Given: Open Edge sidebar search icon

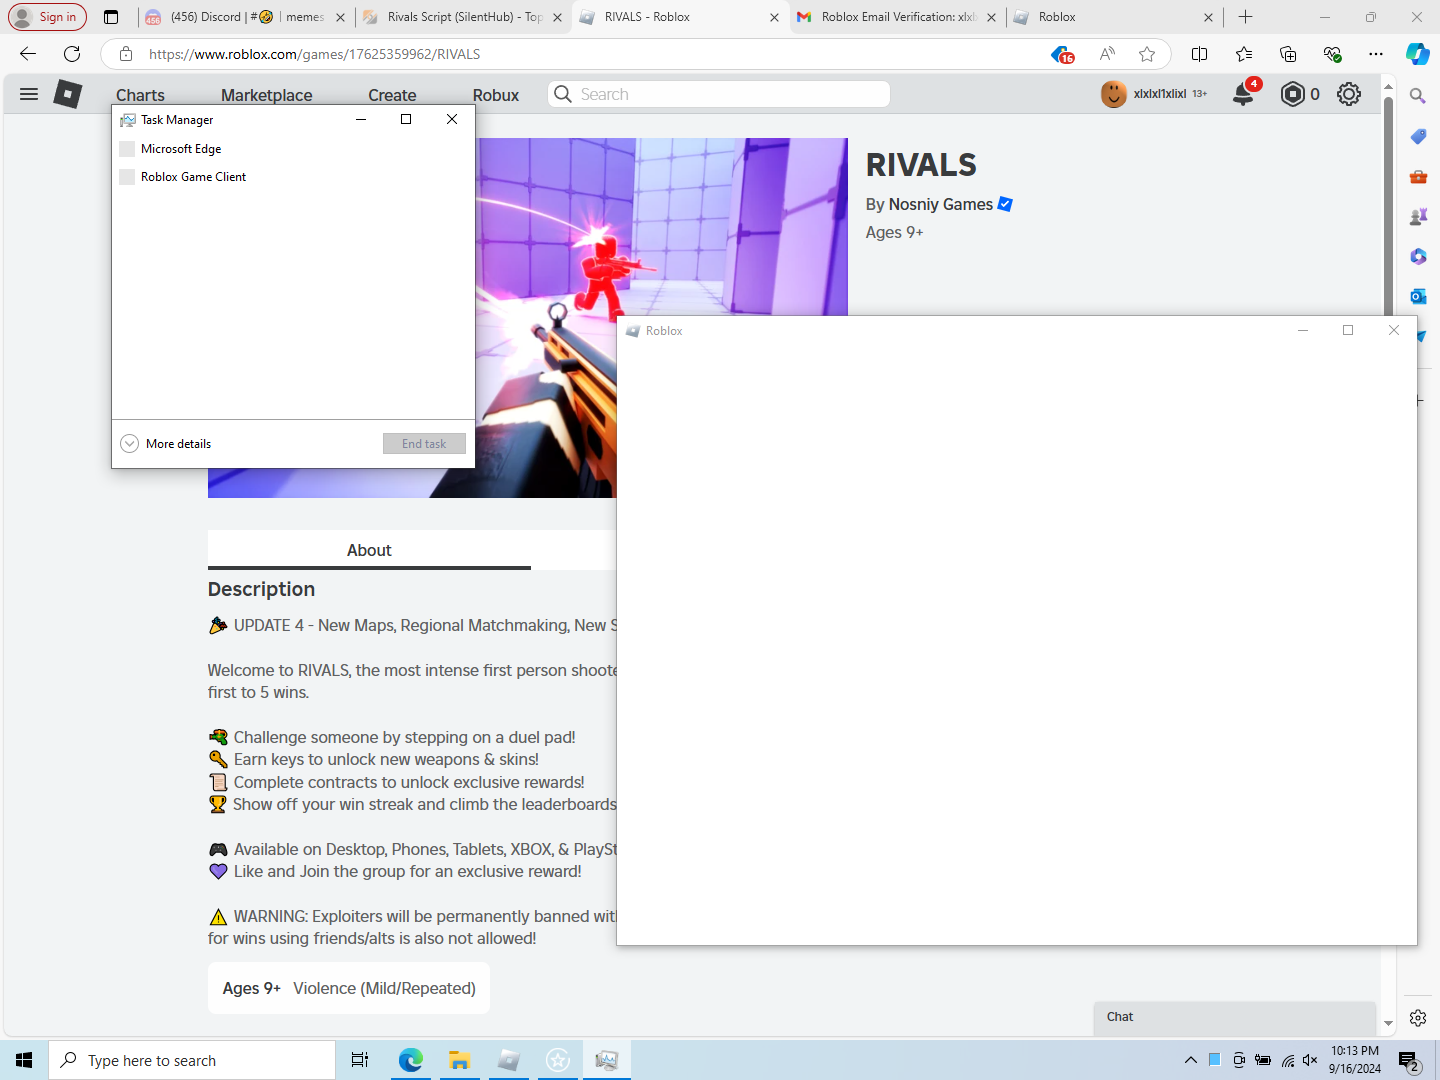Looking at the screenshot, I should (x=1418, y=96).
